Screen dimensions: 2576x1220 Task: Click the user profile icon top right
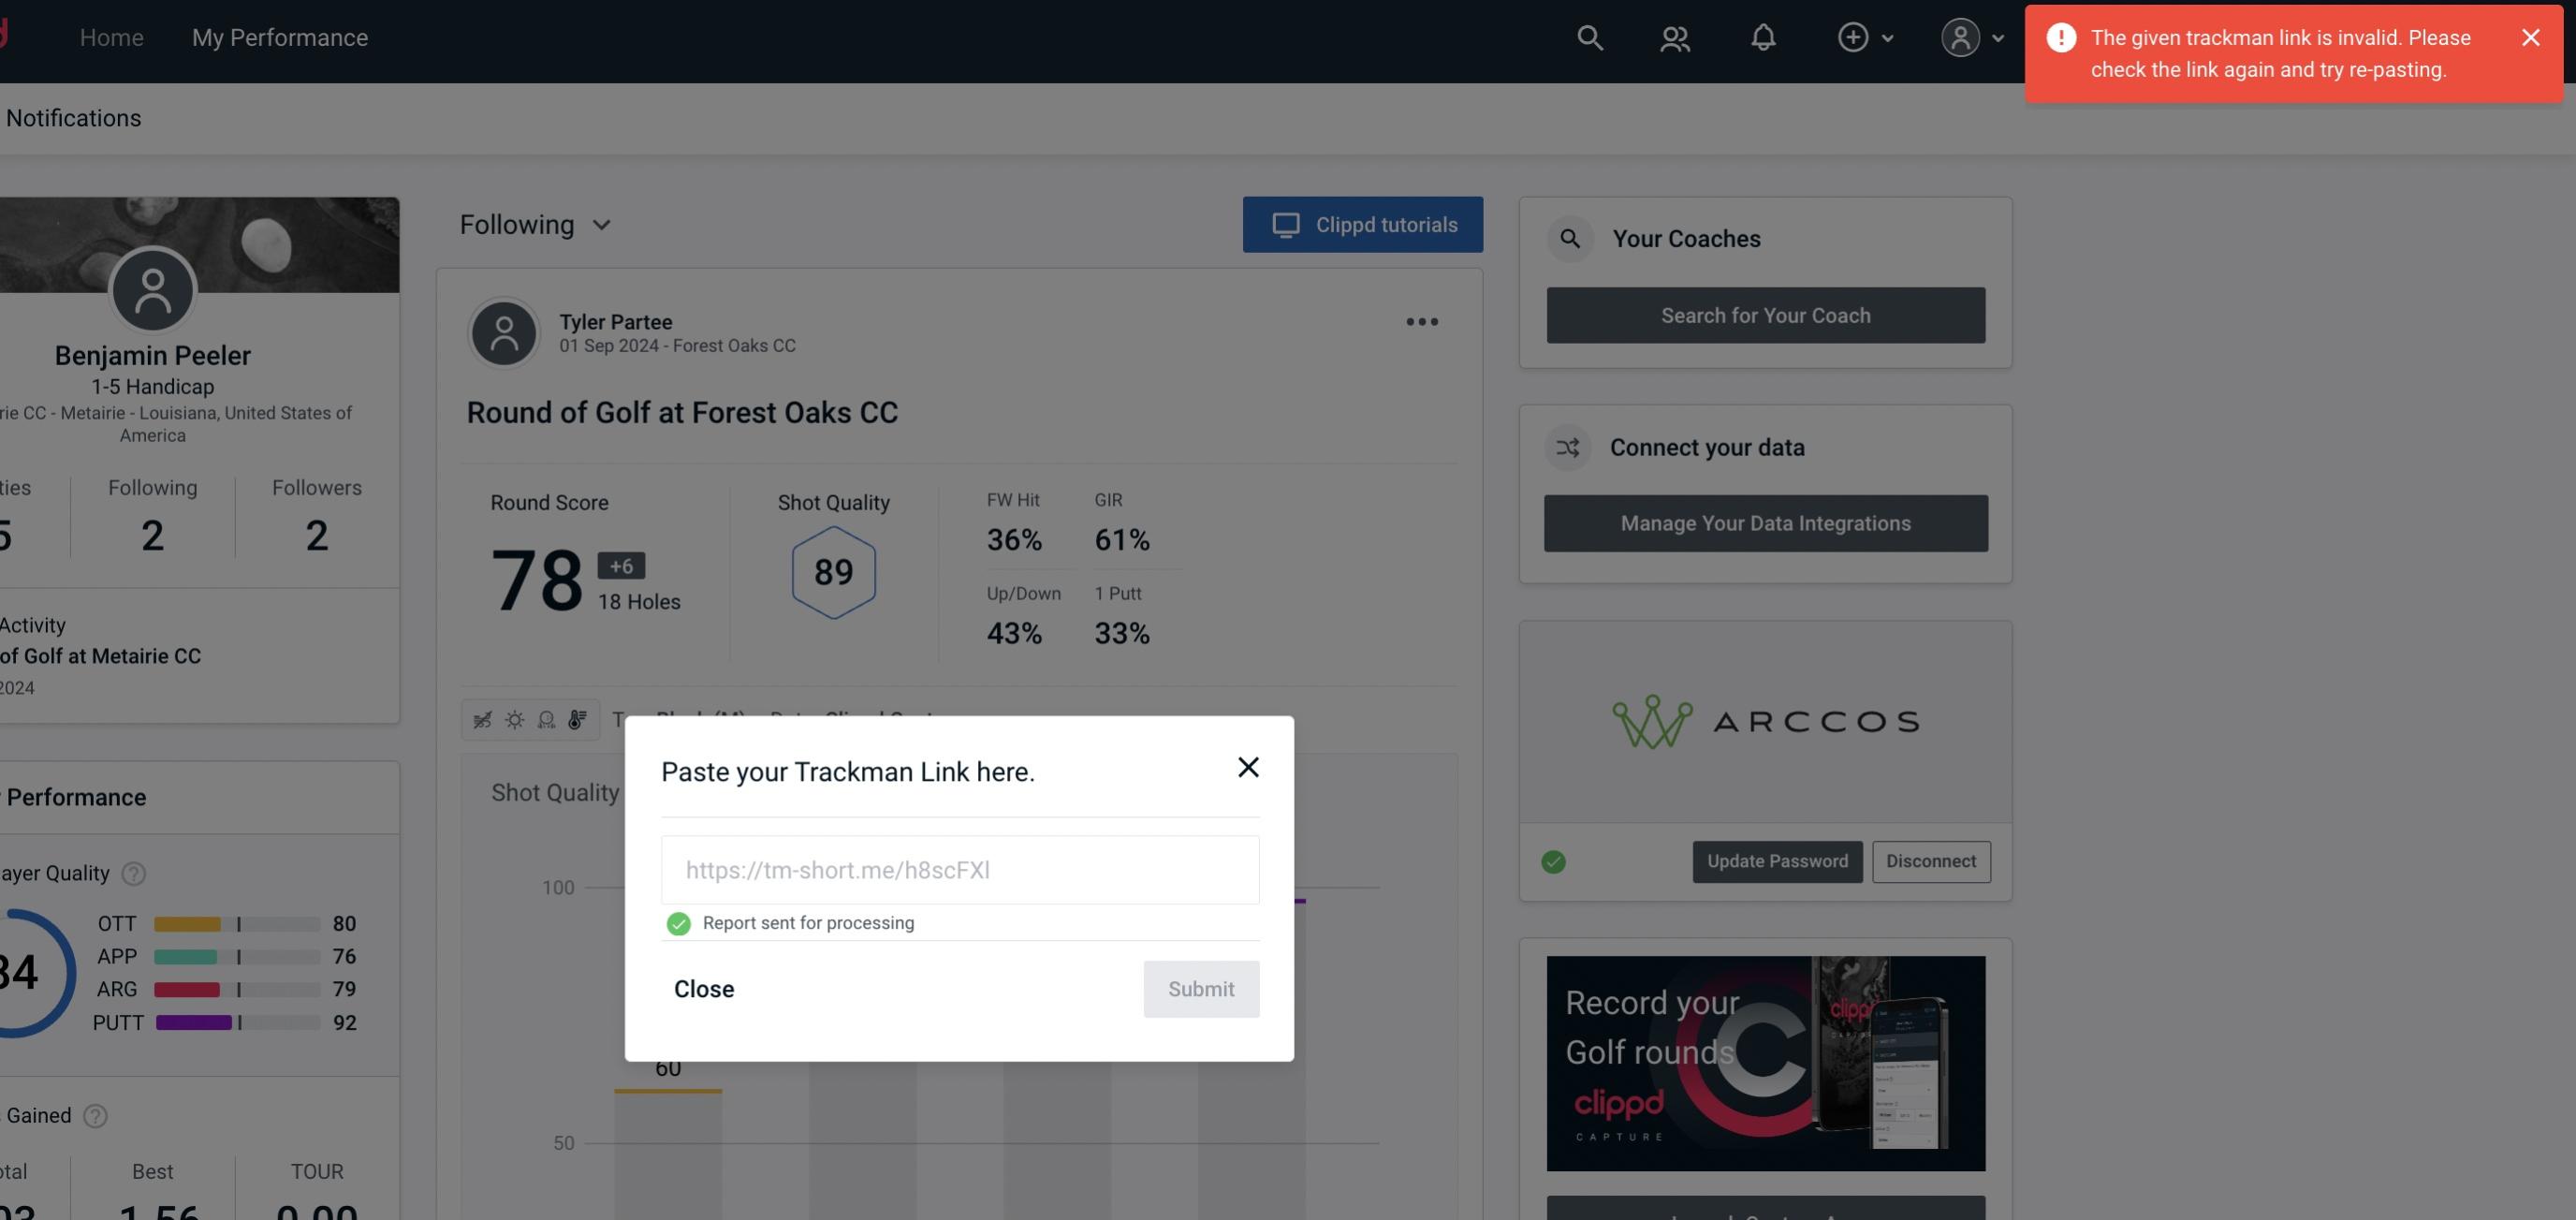tap(1958, 37)
